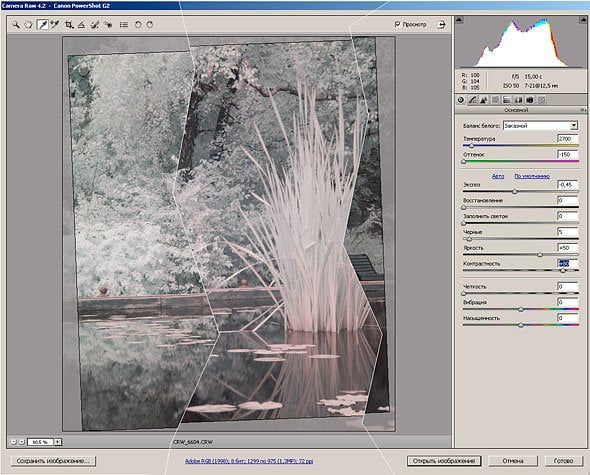
Task: Switch to the Tone Curve tab
Action: pos(472,100)
